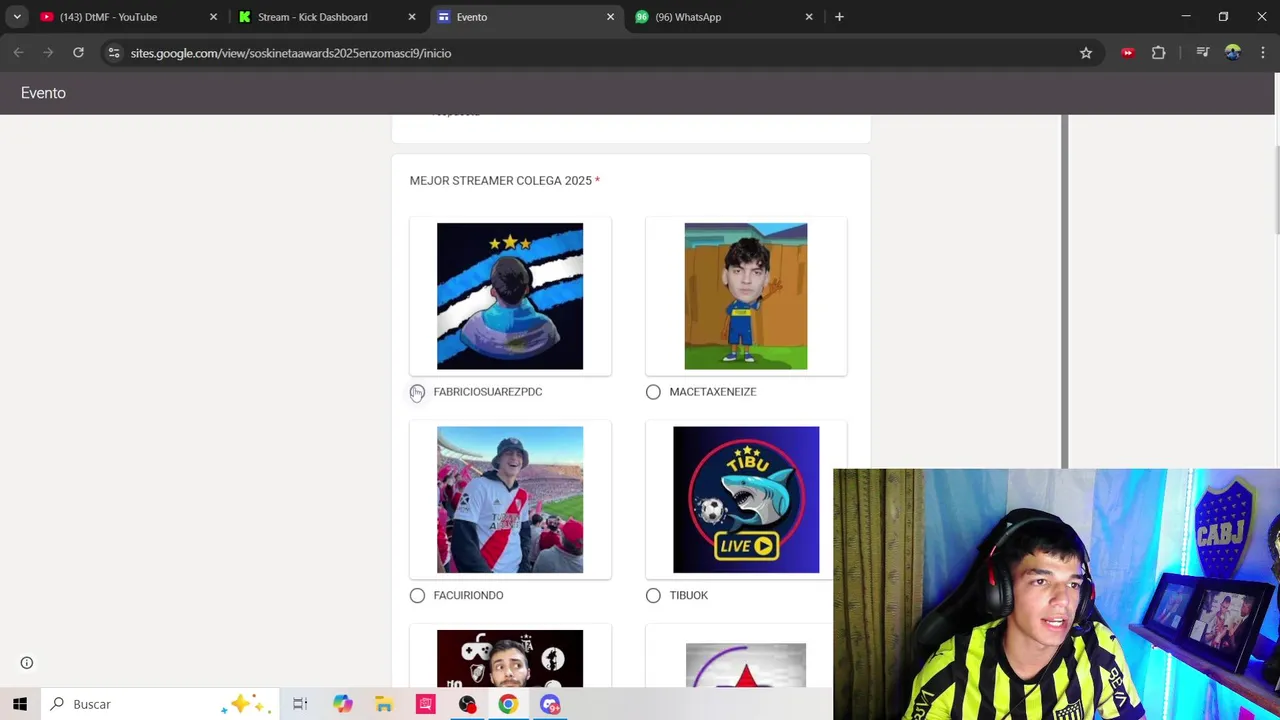Bookmark this page with star icon
The height and width of the screenshot is (720, 1280).
[x=1086, y=53]
